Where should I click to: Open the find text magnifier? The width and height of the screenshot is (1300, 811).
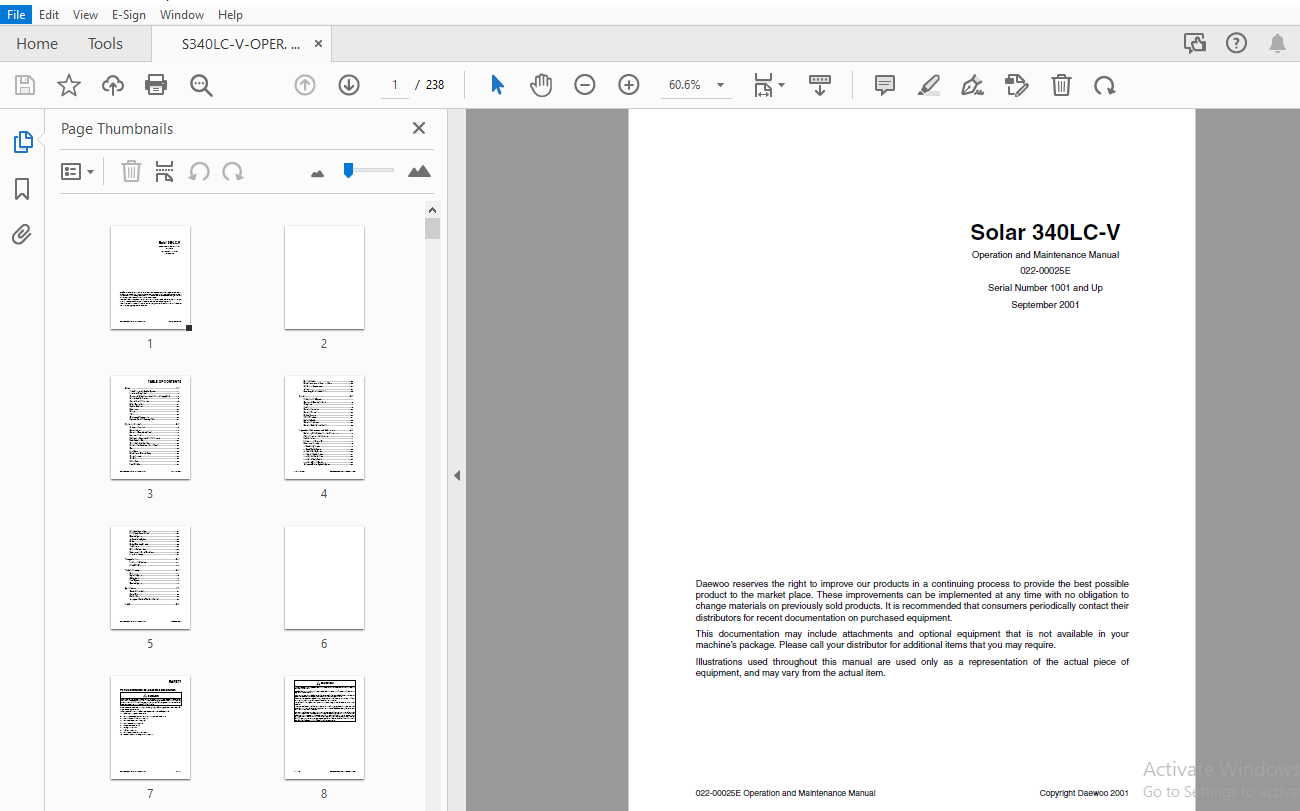(x=201, y=85)
